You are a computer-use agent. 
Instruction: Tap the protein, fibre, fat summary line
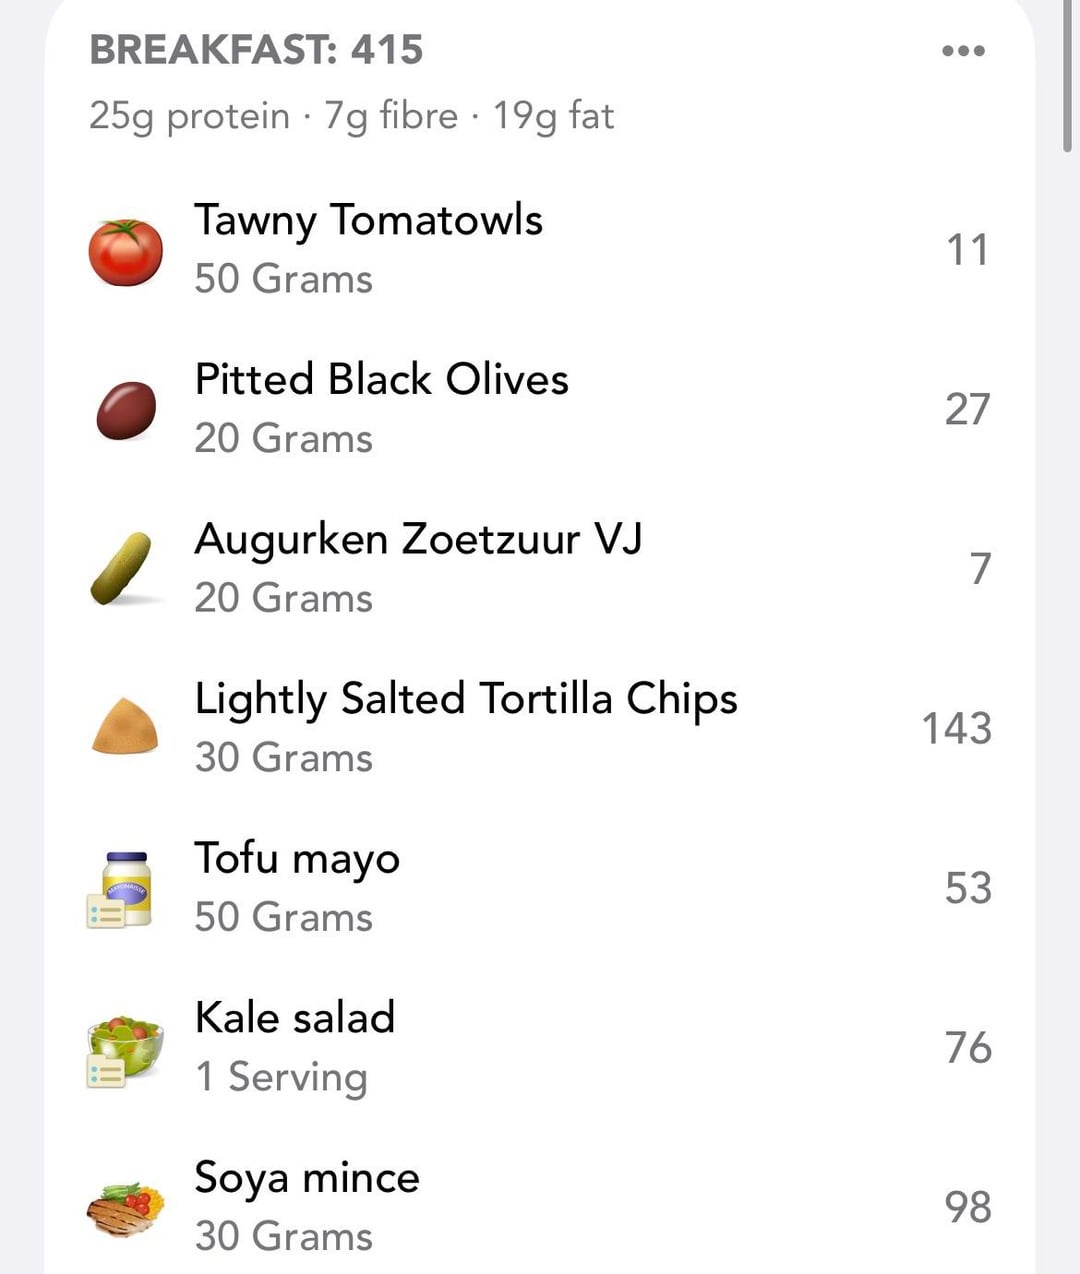(x=351, y=116)
